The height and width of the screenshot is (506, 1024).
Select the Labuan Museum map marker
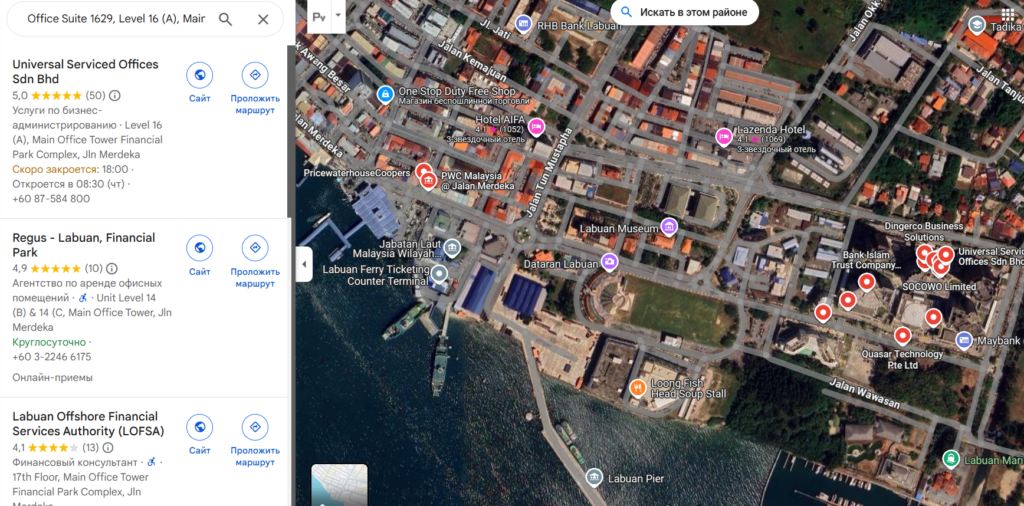pos(669,227)
